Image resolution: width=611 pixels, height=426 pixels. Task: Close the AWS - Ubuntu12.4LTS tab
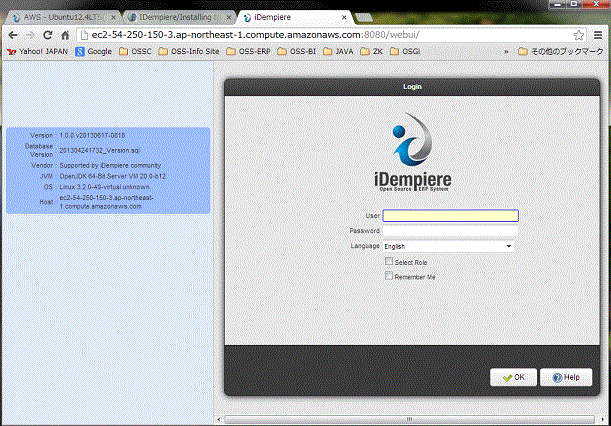113,18
